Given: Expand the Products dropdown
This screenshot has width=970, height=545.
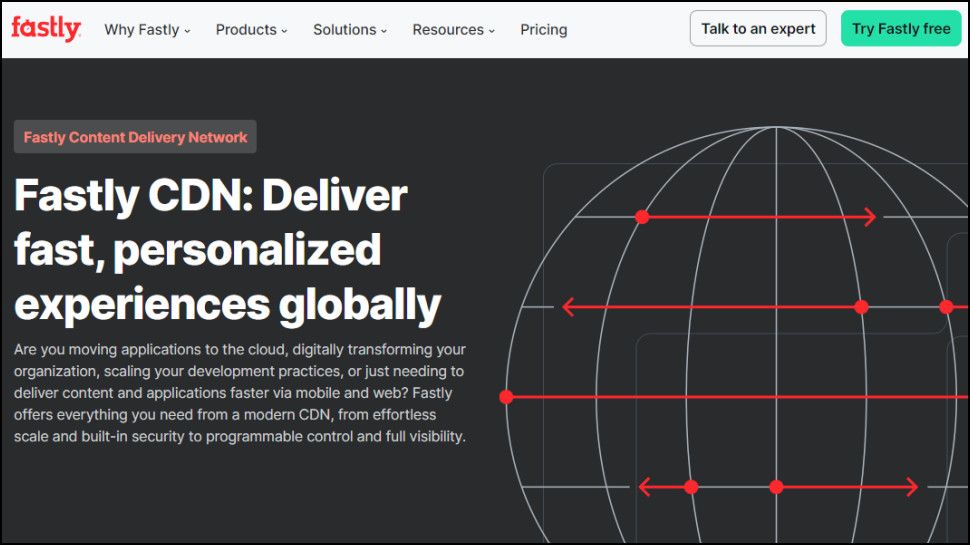Looking at the screenshot, I should pyautogui.click(x=251, y=30).
